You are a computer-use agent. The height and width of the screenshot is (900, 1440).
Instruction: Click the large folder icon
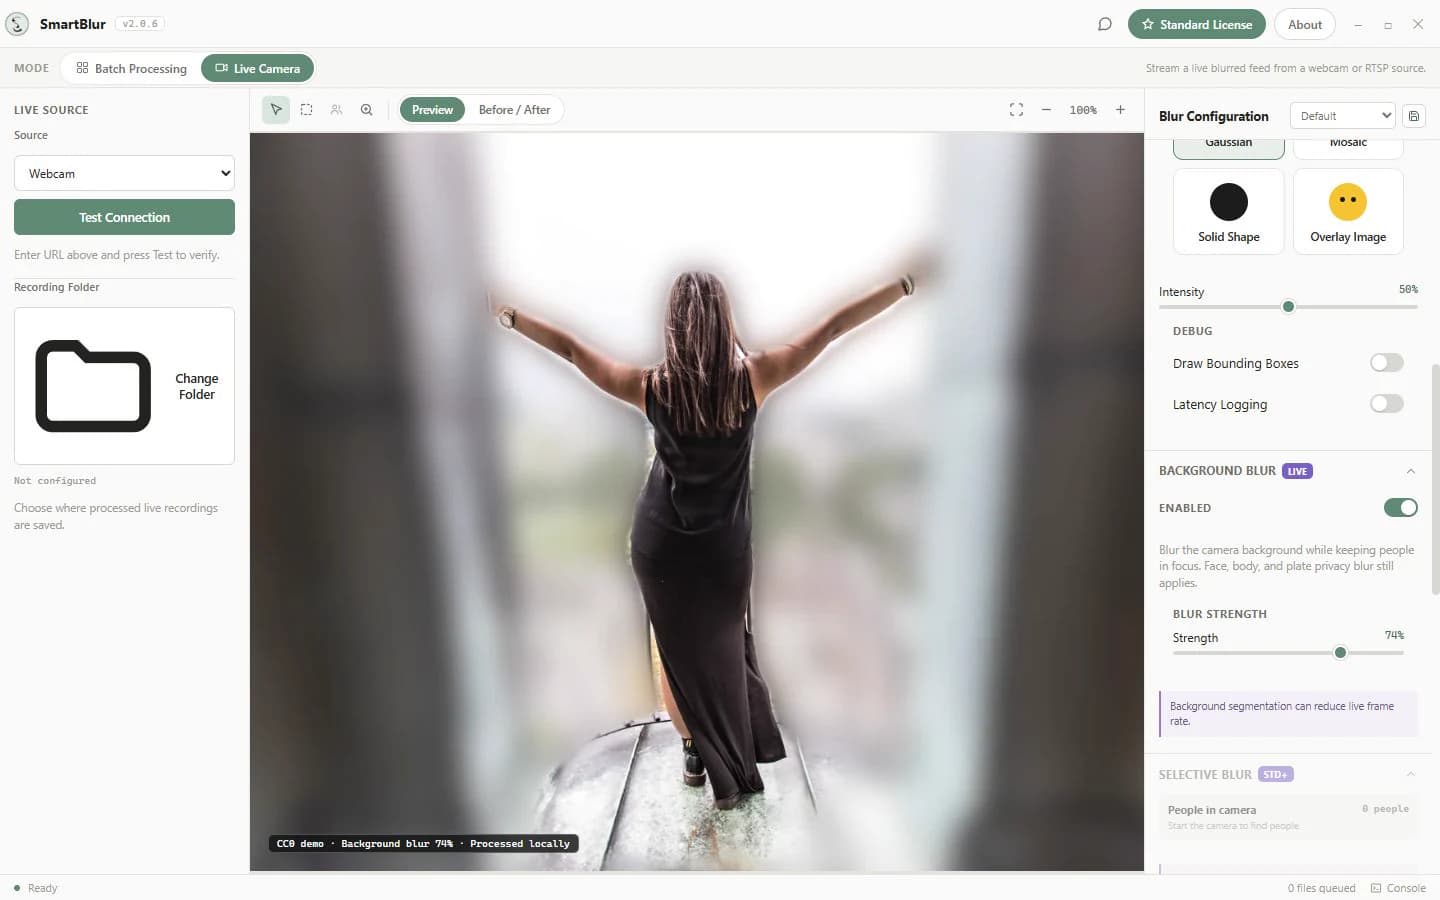pyautogui.click(x=93, y=386)
